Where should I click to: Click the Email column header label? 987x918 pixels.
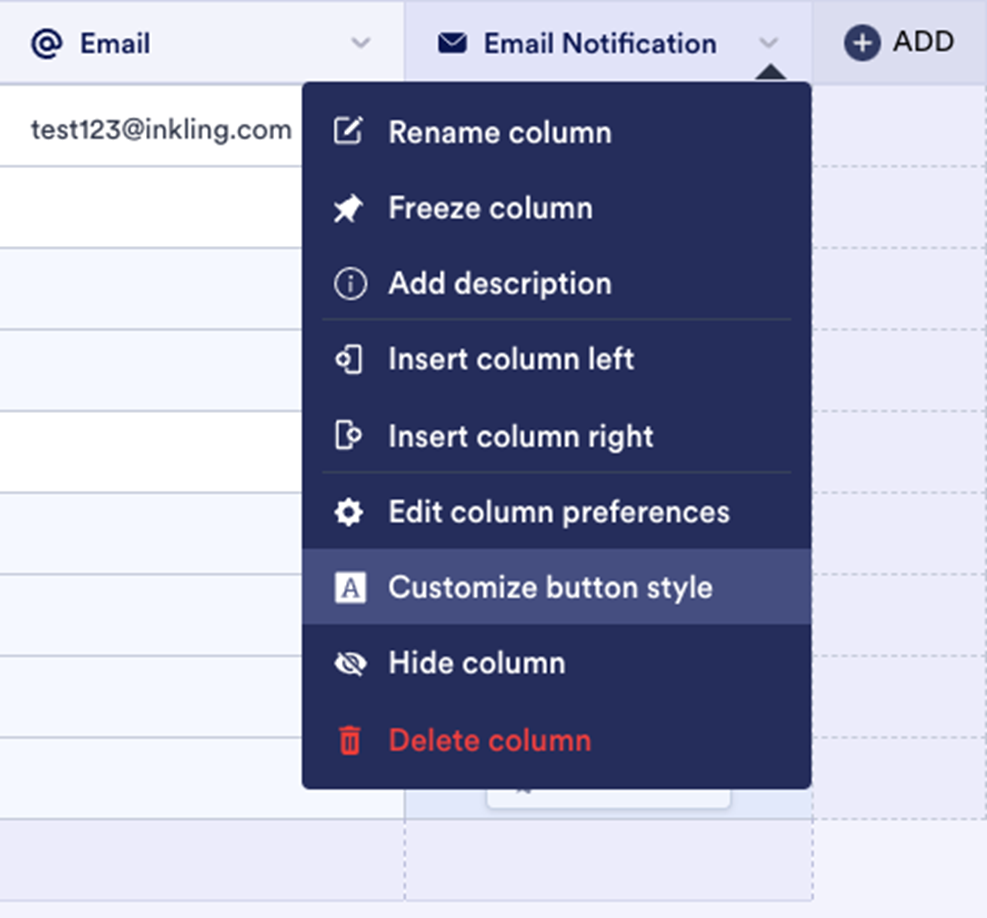click(x=115, y=43)
